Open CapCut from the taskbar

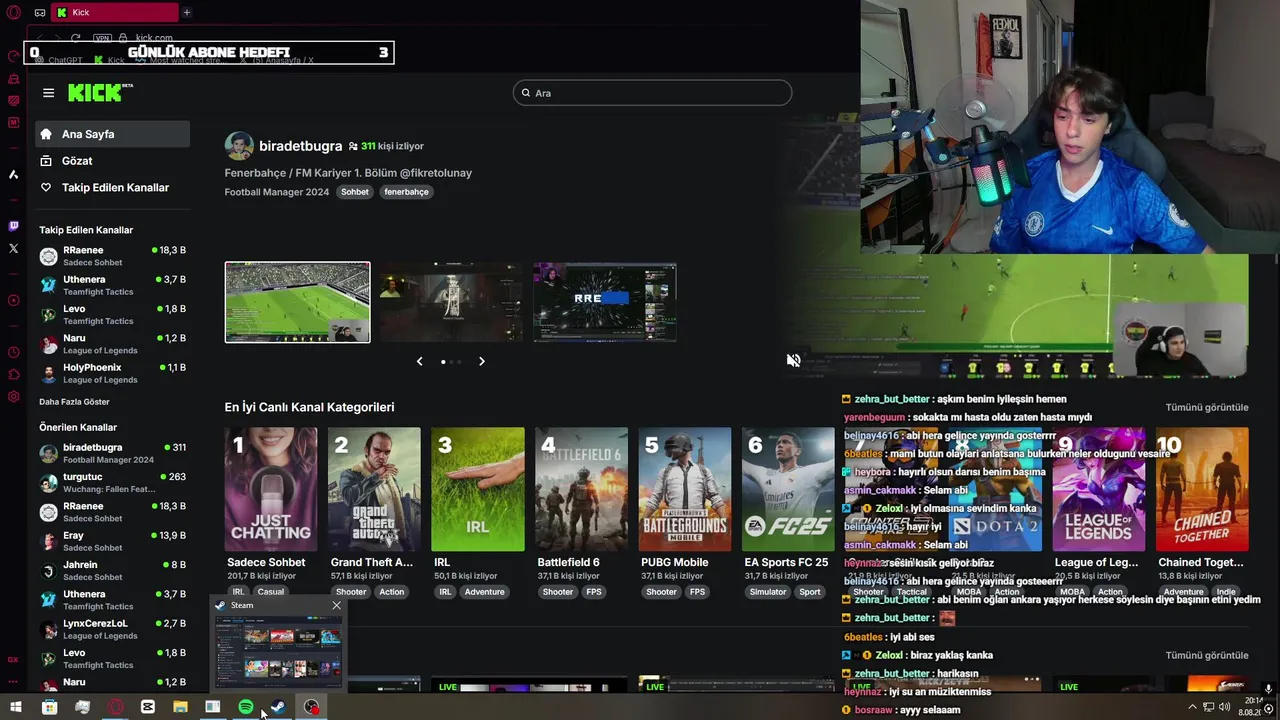click(x=148, y=707)
